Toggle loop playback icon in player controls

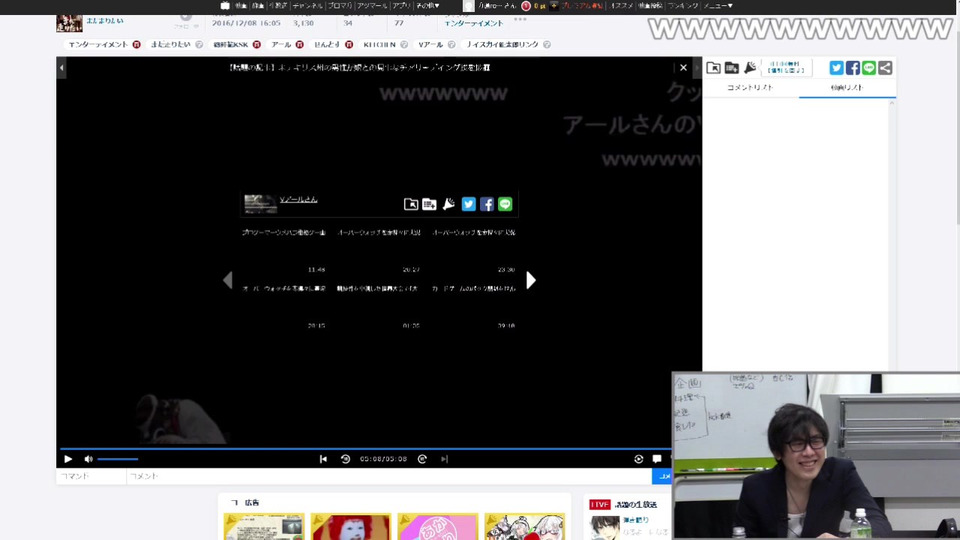(x=639, y=459)
